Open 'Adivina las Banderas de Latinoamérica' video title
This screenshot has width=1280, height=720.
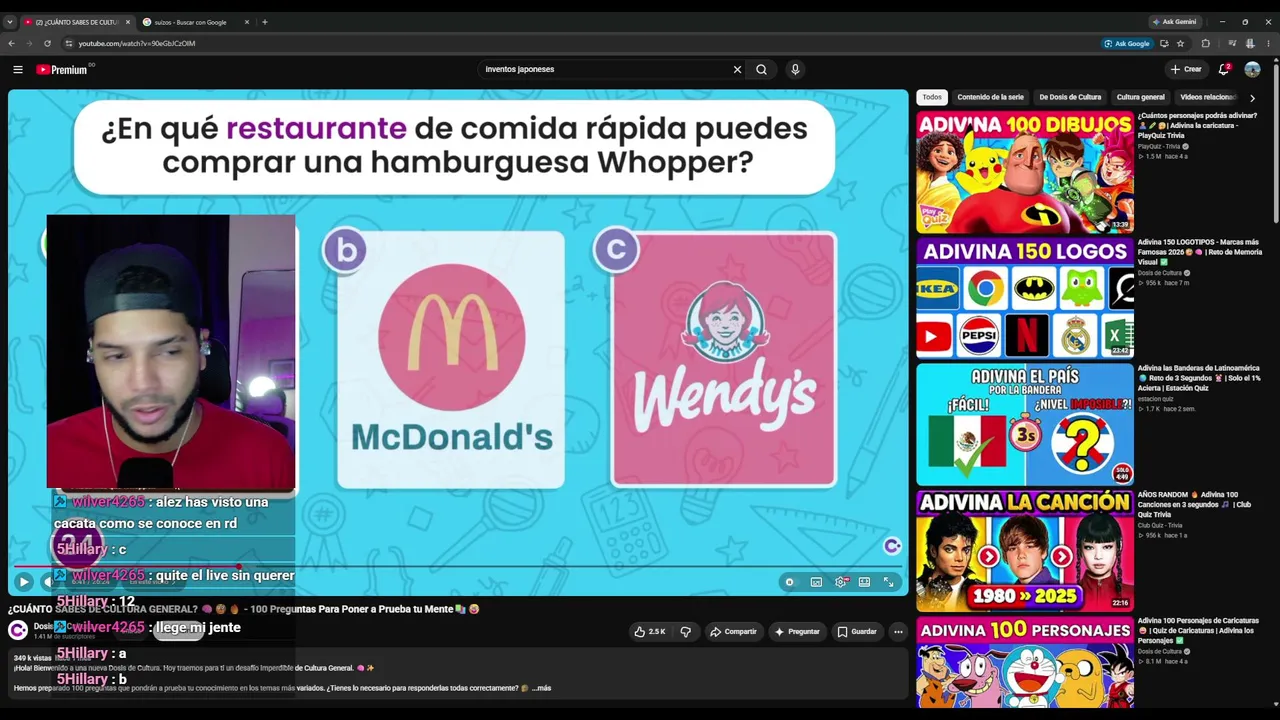tap(1198, 377)
